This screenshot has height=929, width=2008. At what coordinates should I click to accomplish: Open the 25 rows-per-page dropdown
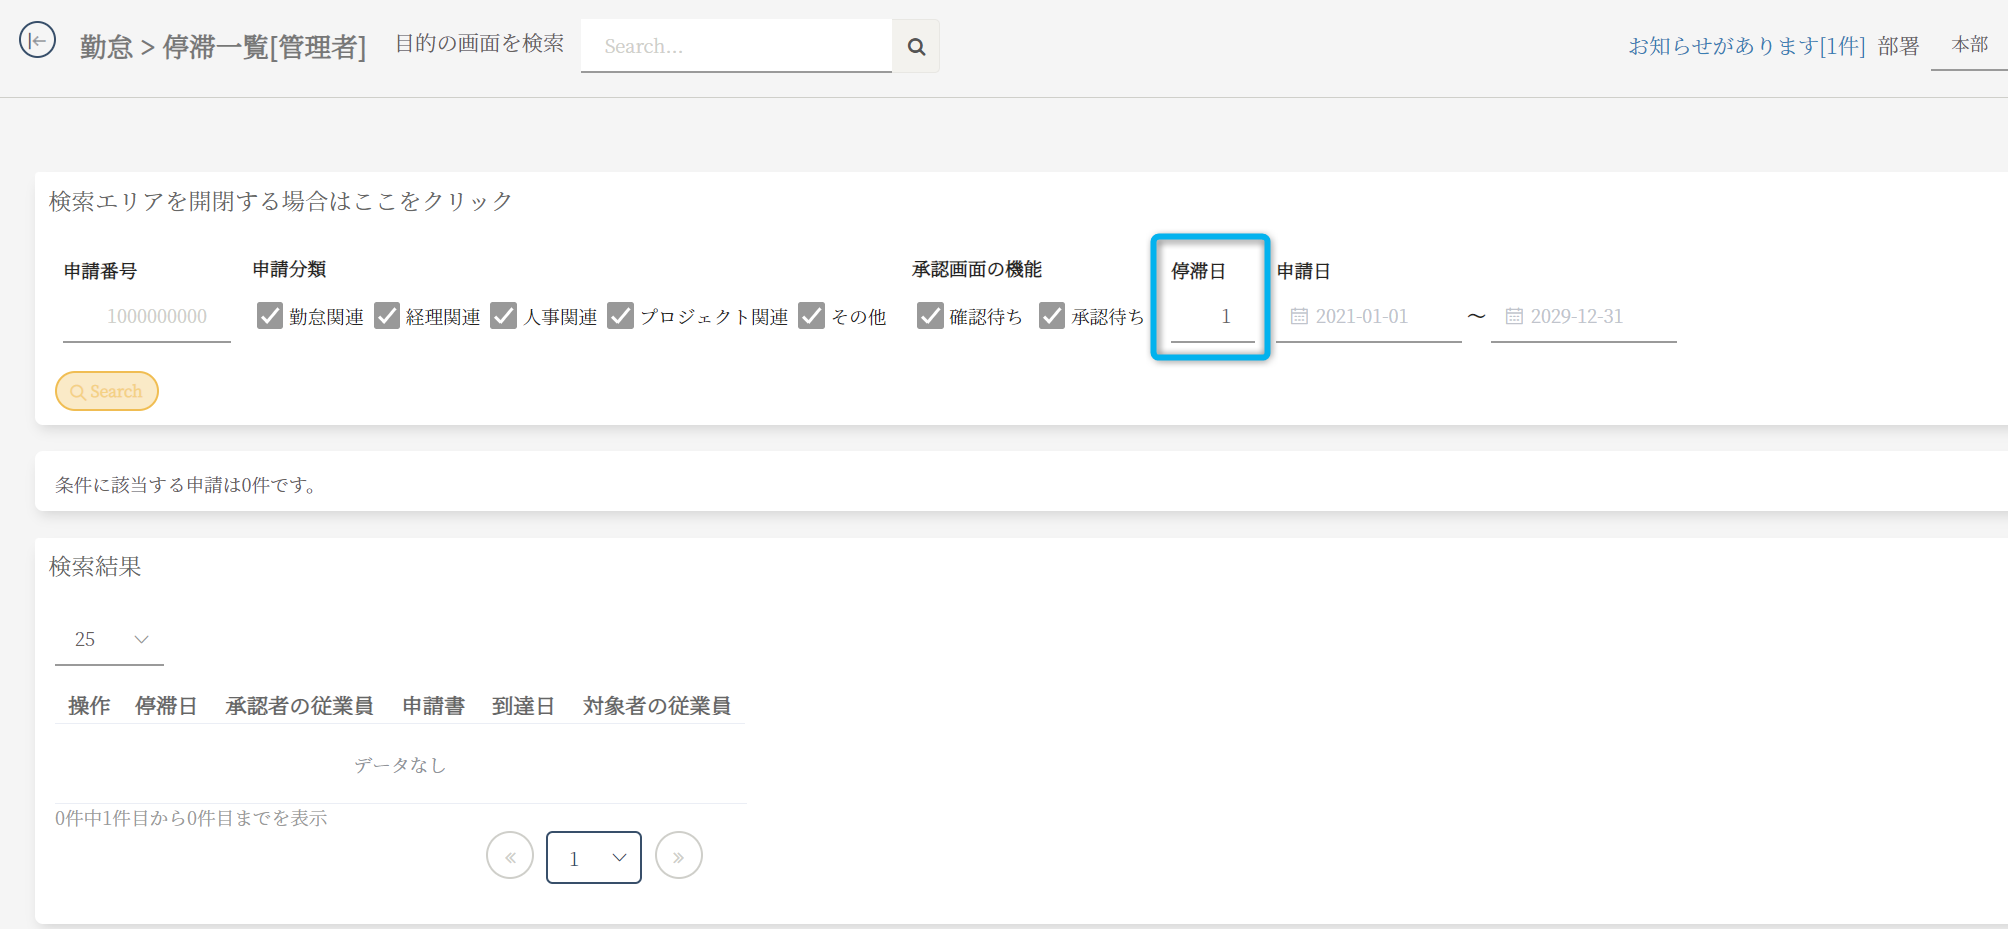(110, 639)
